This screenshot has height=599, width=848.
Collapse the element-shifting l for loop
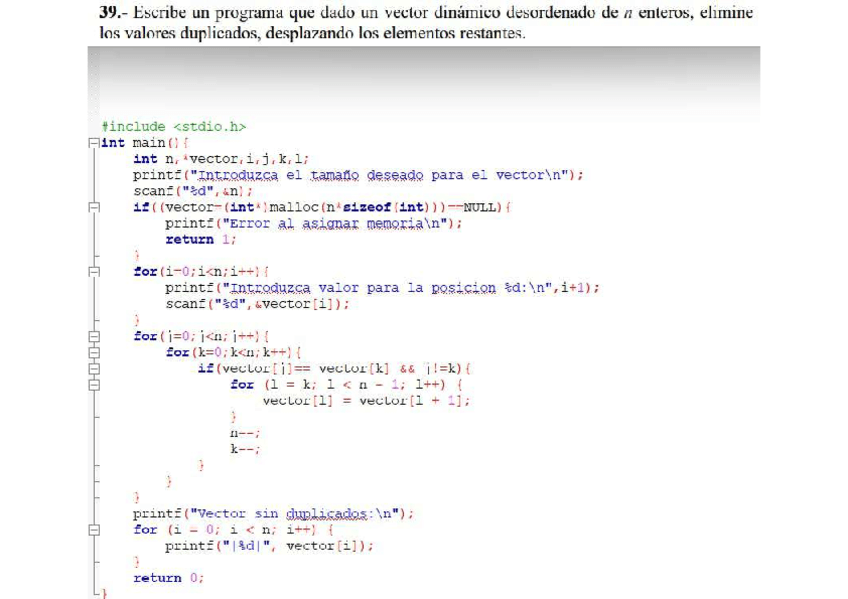click(93, 383)
